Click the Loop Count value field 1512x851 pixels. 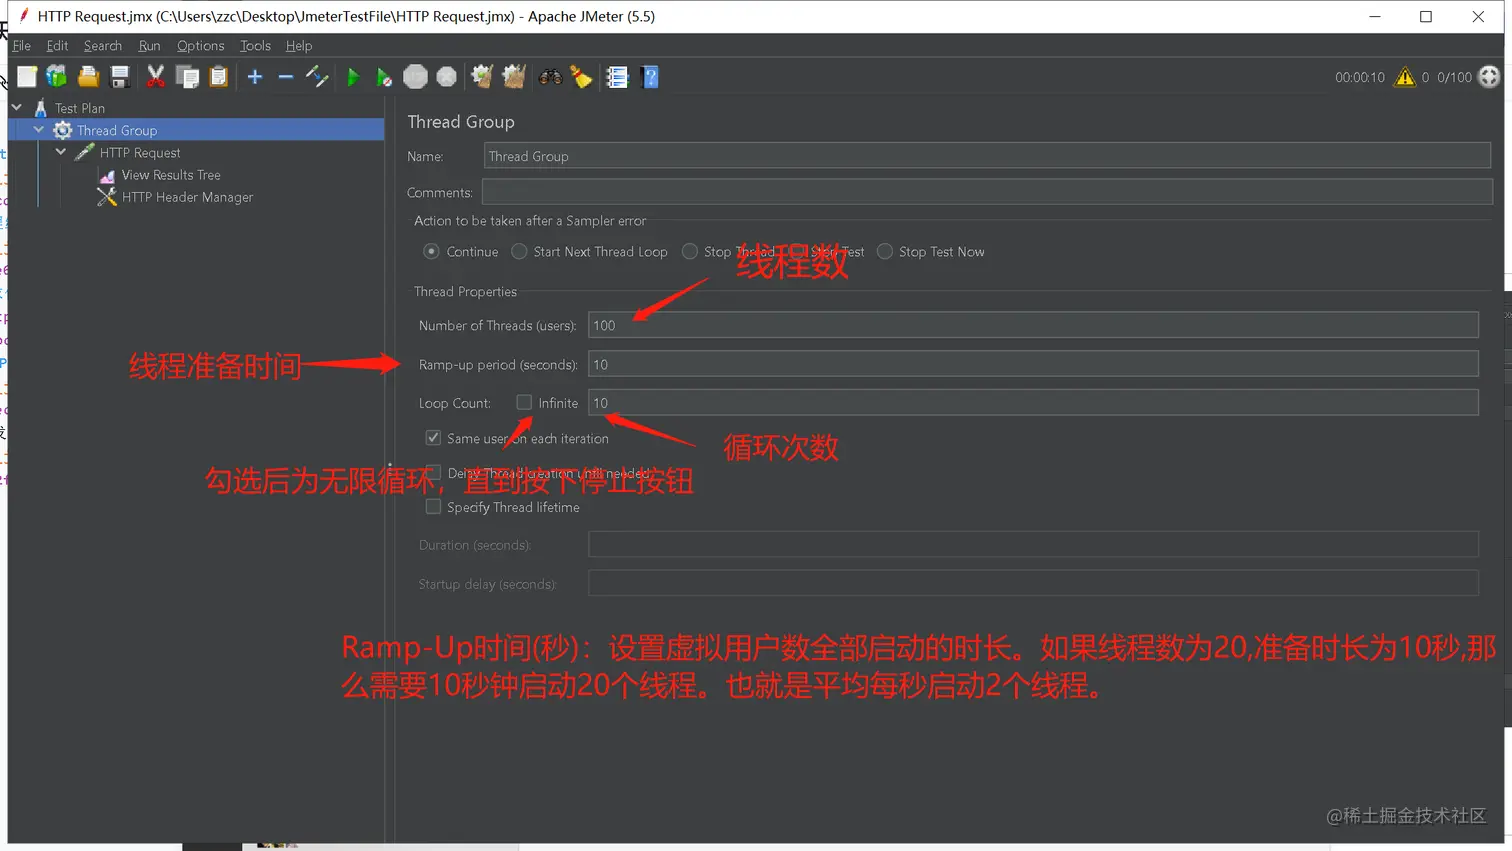[x=1033, y=402]
